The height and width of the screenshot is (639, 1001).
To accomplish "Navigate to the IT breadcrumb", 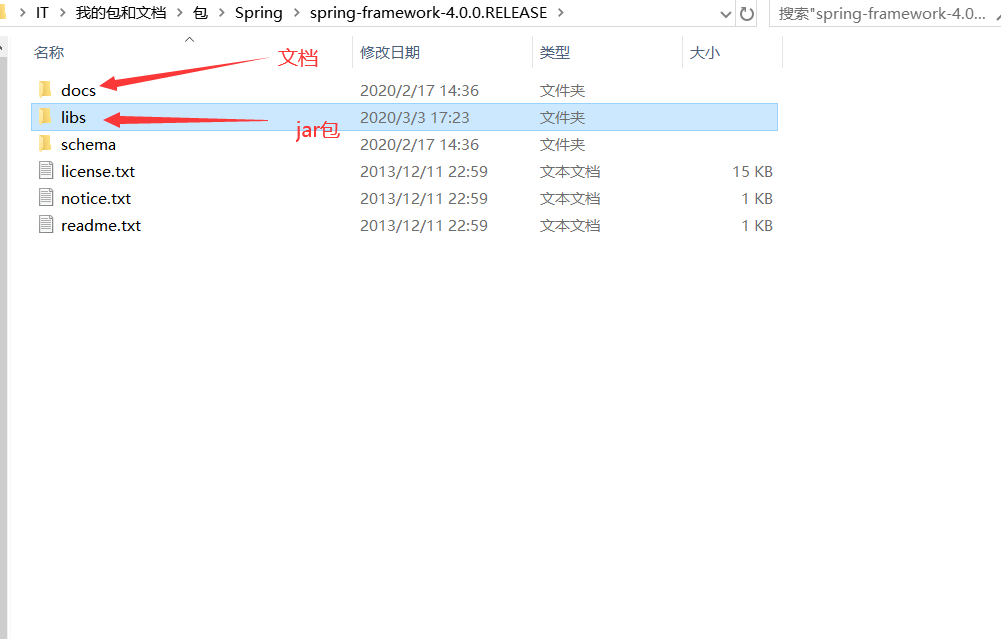I will [42, 13].
